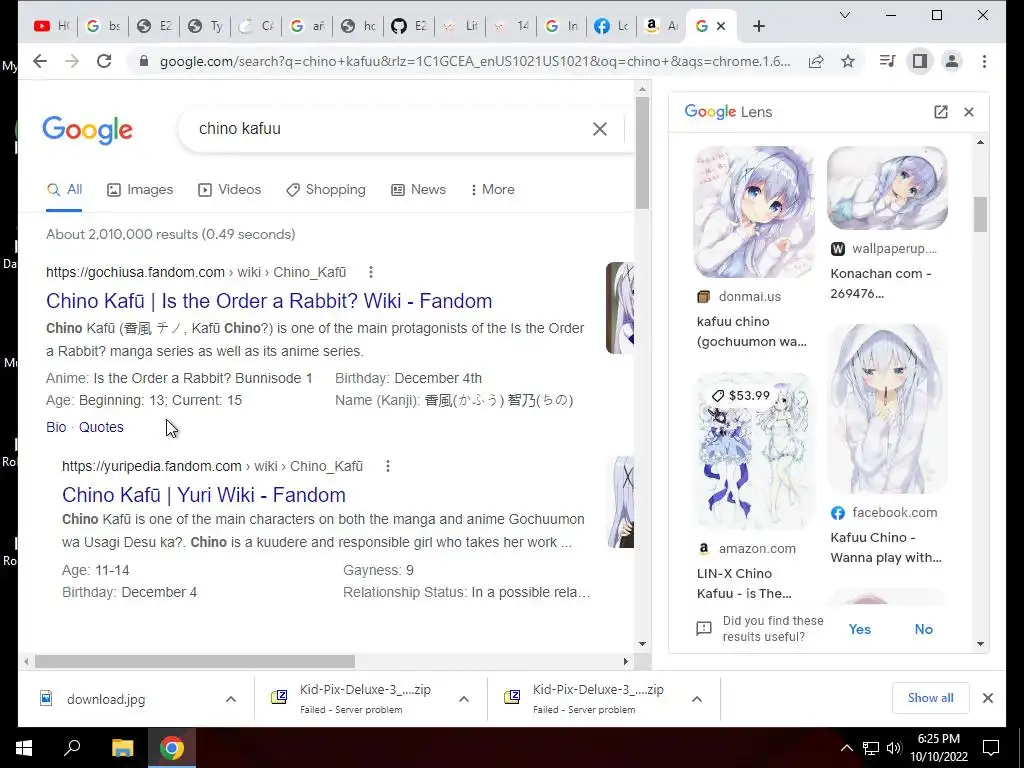
Task: Open options for gochiusa.fandom.com result
Action: 371,272
